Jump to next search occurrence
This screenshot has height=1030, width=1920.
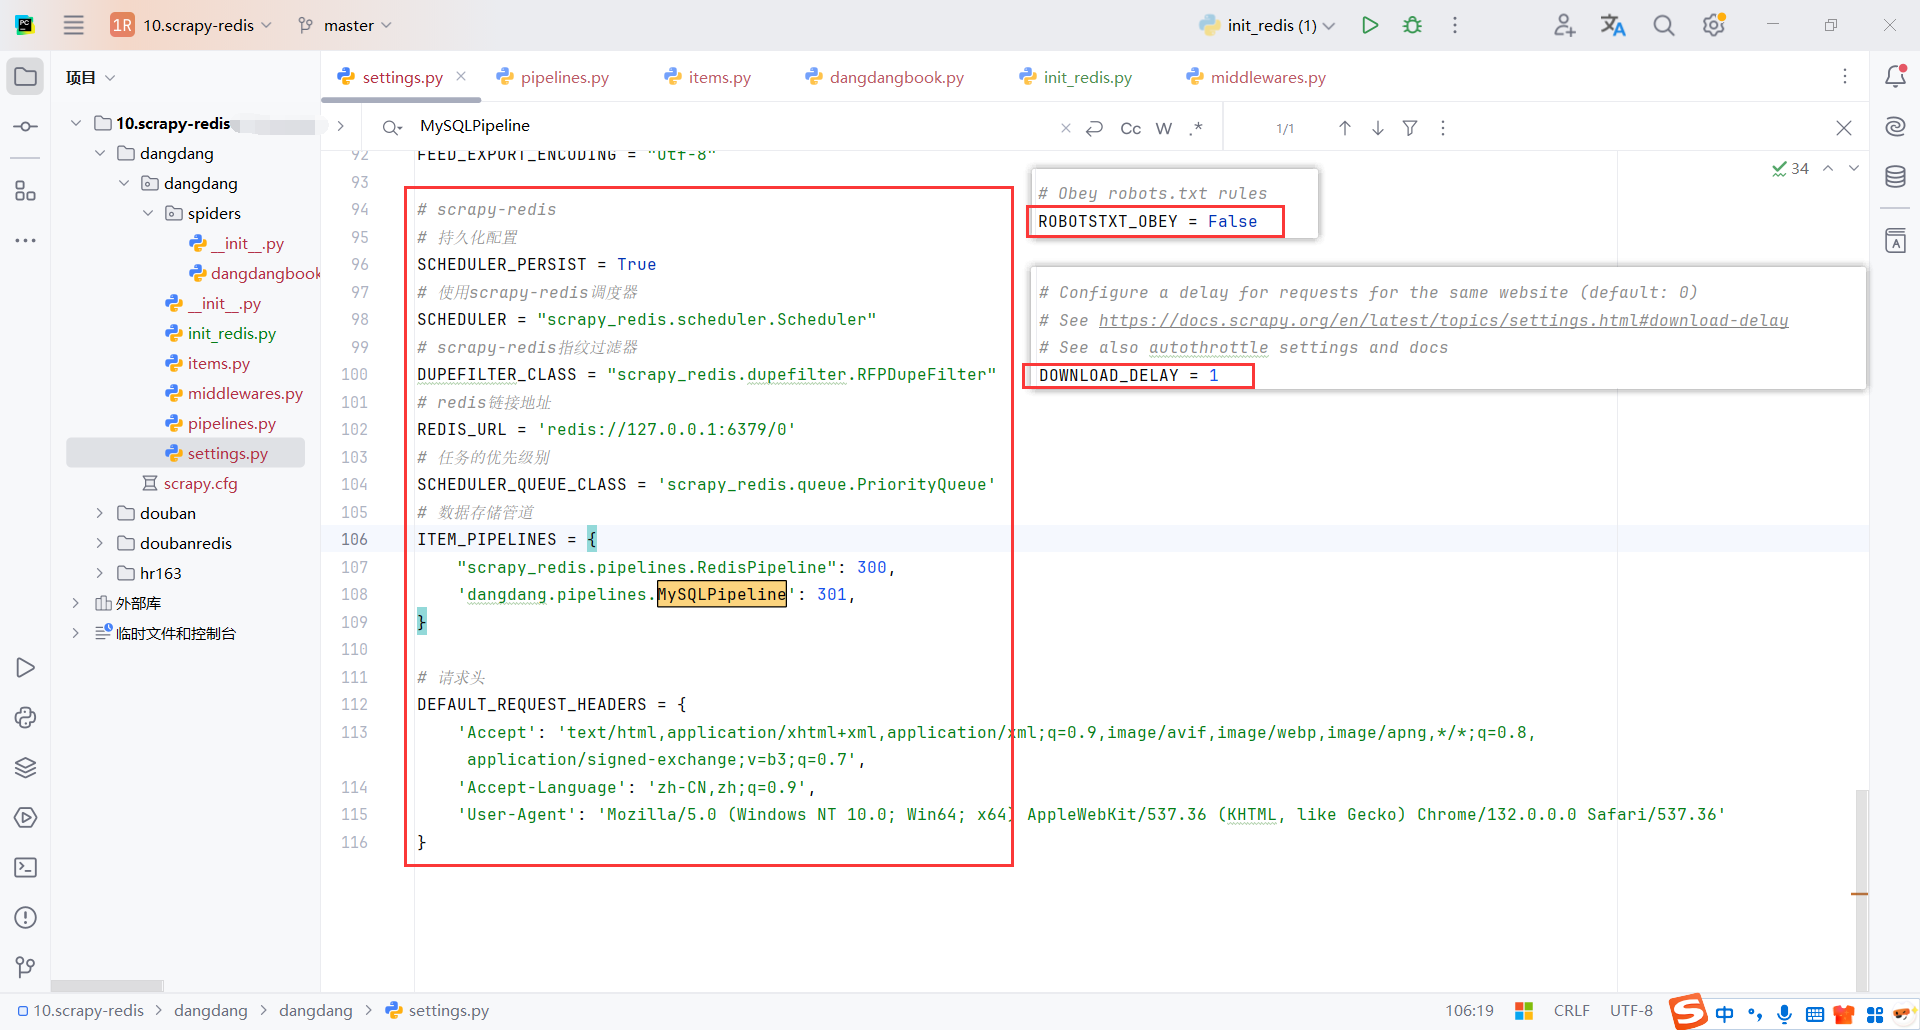point(1377,128)
